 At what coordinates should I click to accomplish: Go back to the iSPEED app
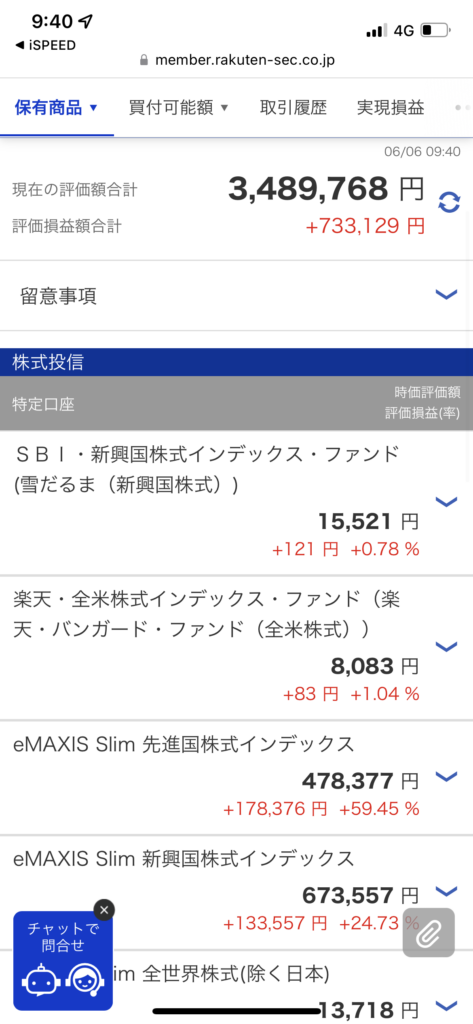click(46, 45)
